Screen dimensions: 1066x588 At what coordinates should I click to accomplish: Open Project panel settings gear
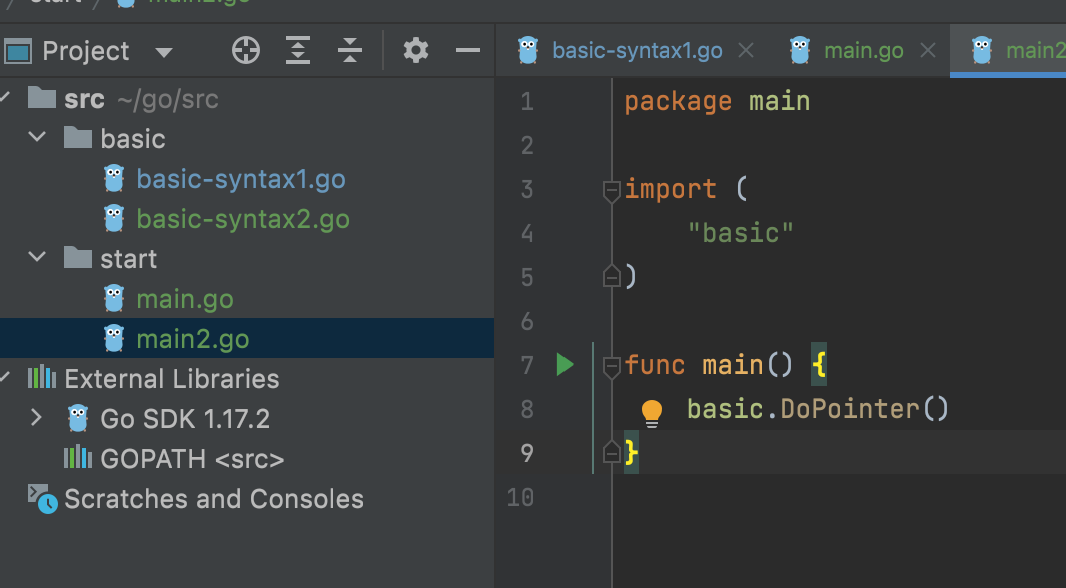tap(415, 50)
